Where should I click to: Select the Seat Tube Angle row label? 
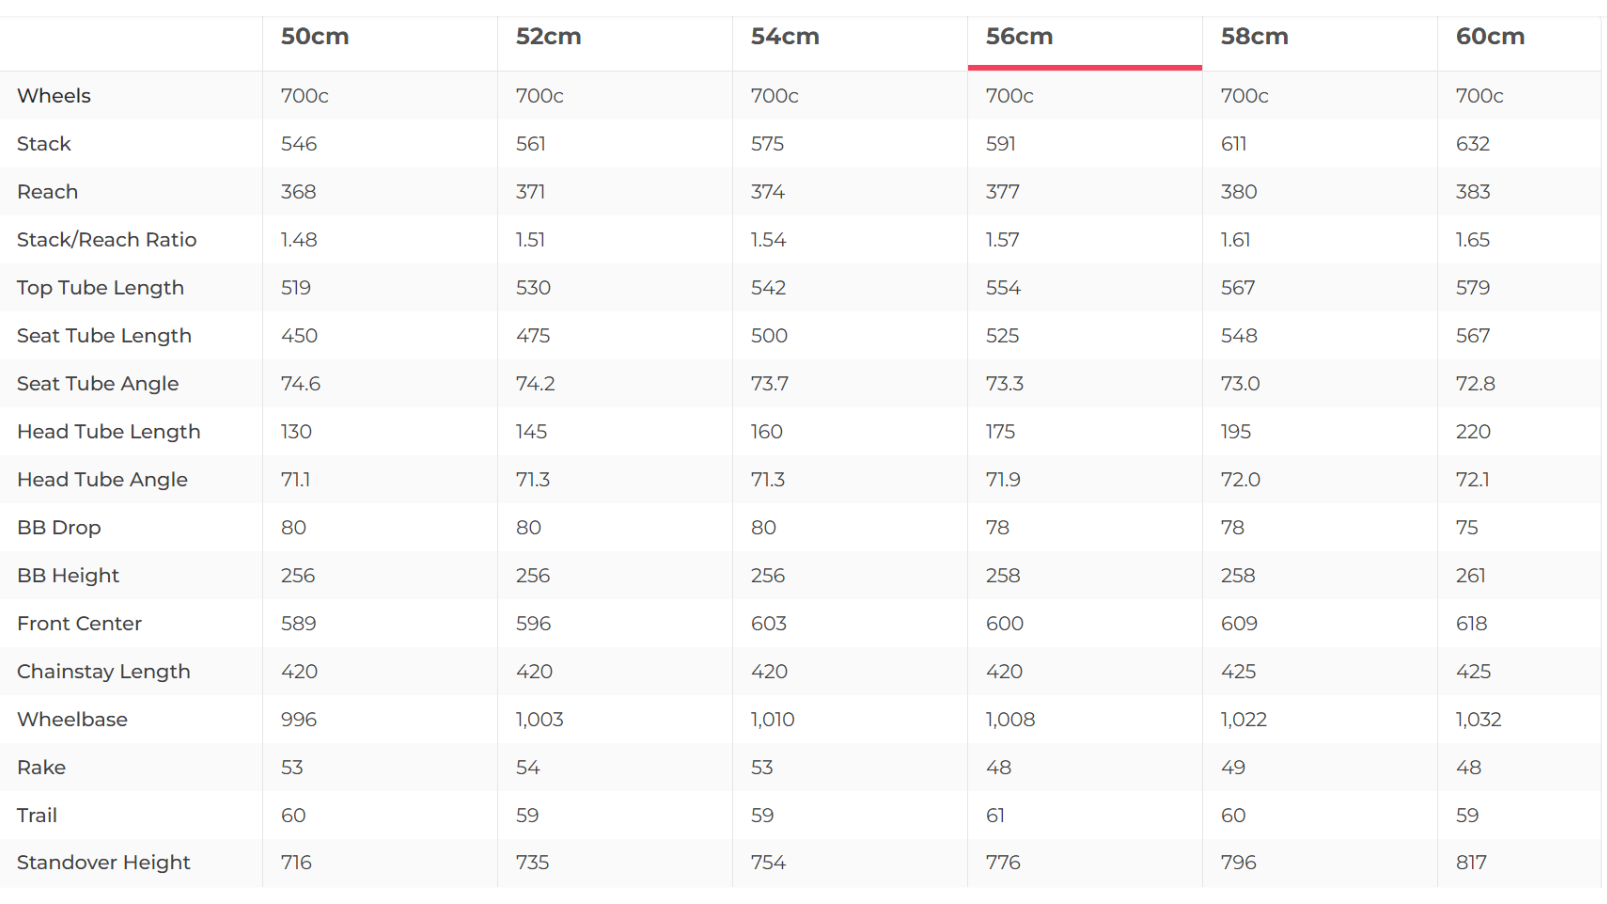pyautogui.click(x=98, y=384)
